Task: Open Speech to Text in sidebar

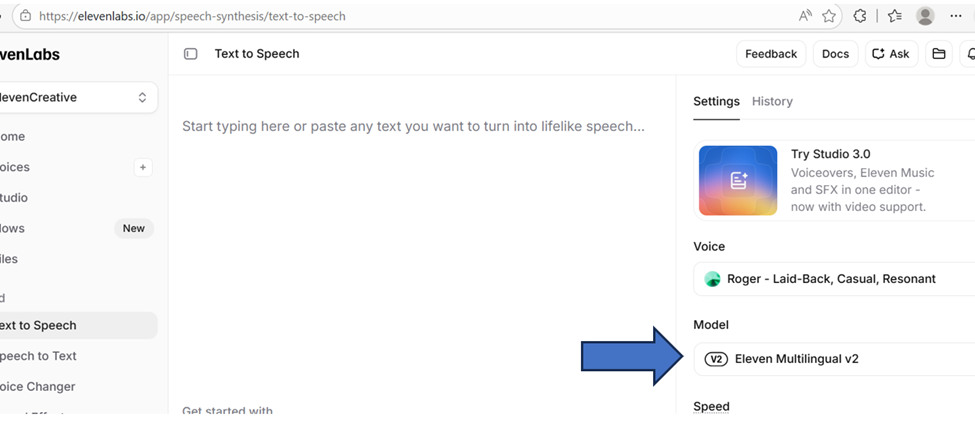Action: 38,356
